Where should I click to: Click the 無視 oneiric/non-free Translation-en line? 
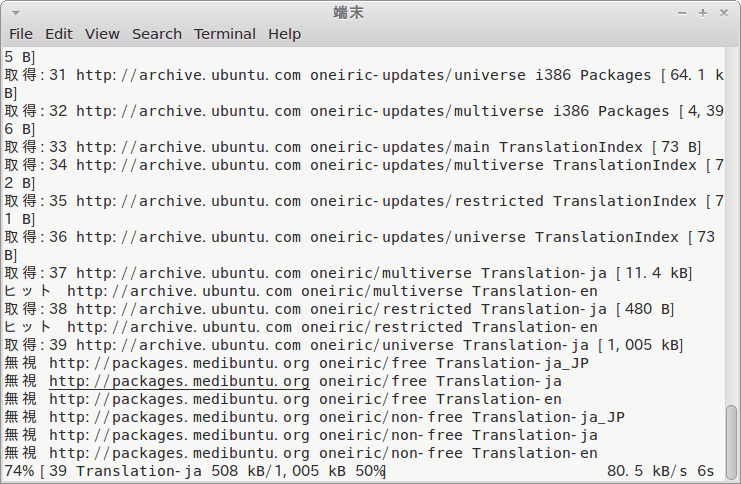coord(301,453)
